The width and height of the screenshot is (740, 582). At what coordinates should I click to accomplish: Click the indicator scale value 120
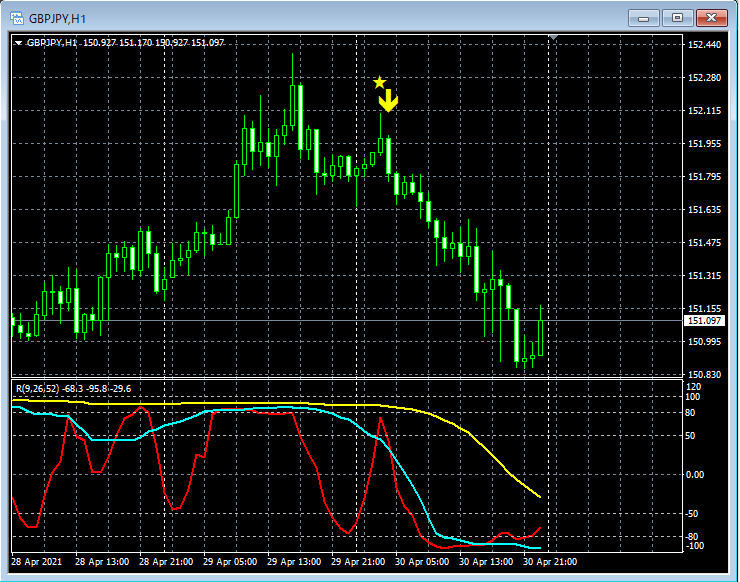point(693,387)
